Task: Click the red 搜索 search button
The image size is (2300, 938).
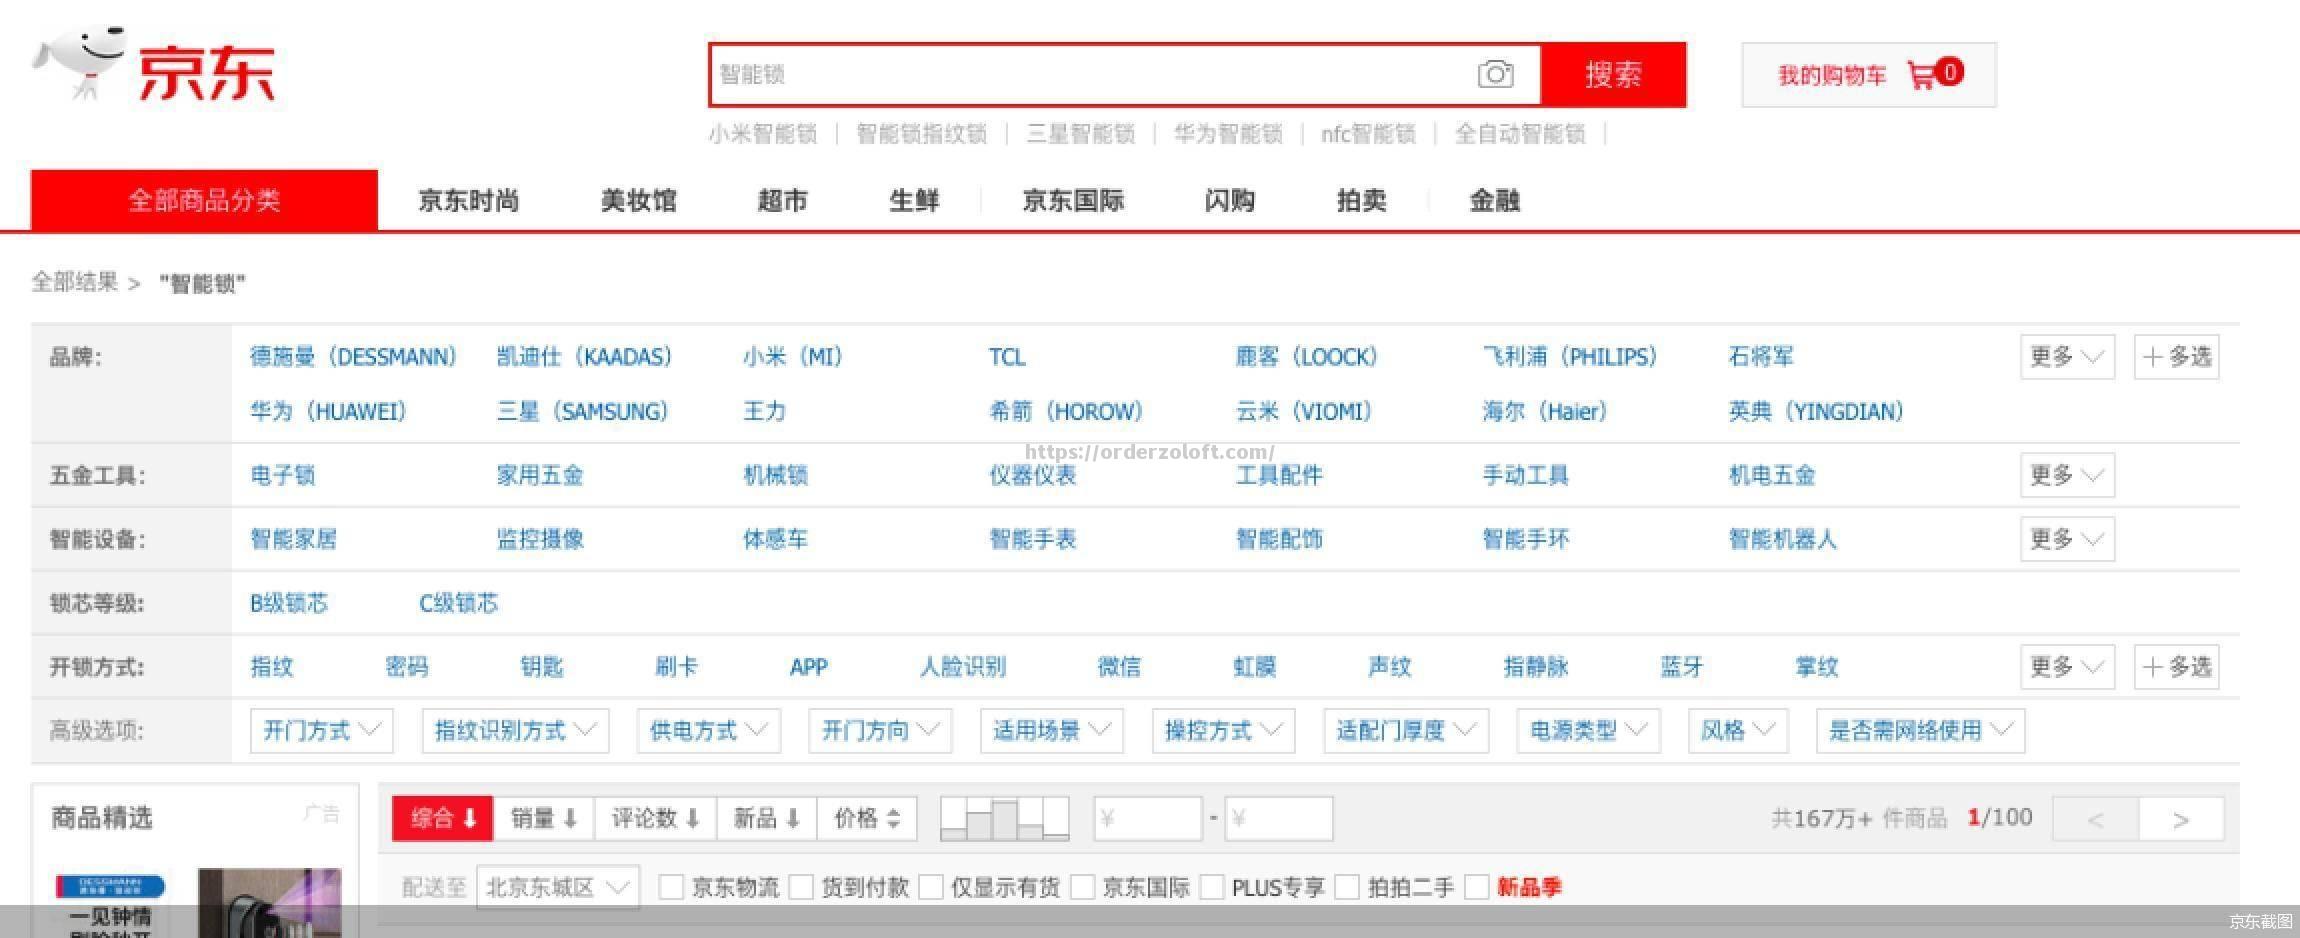Action: pos(1613,74)
